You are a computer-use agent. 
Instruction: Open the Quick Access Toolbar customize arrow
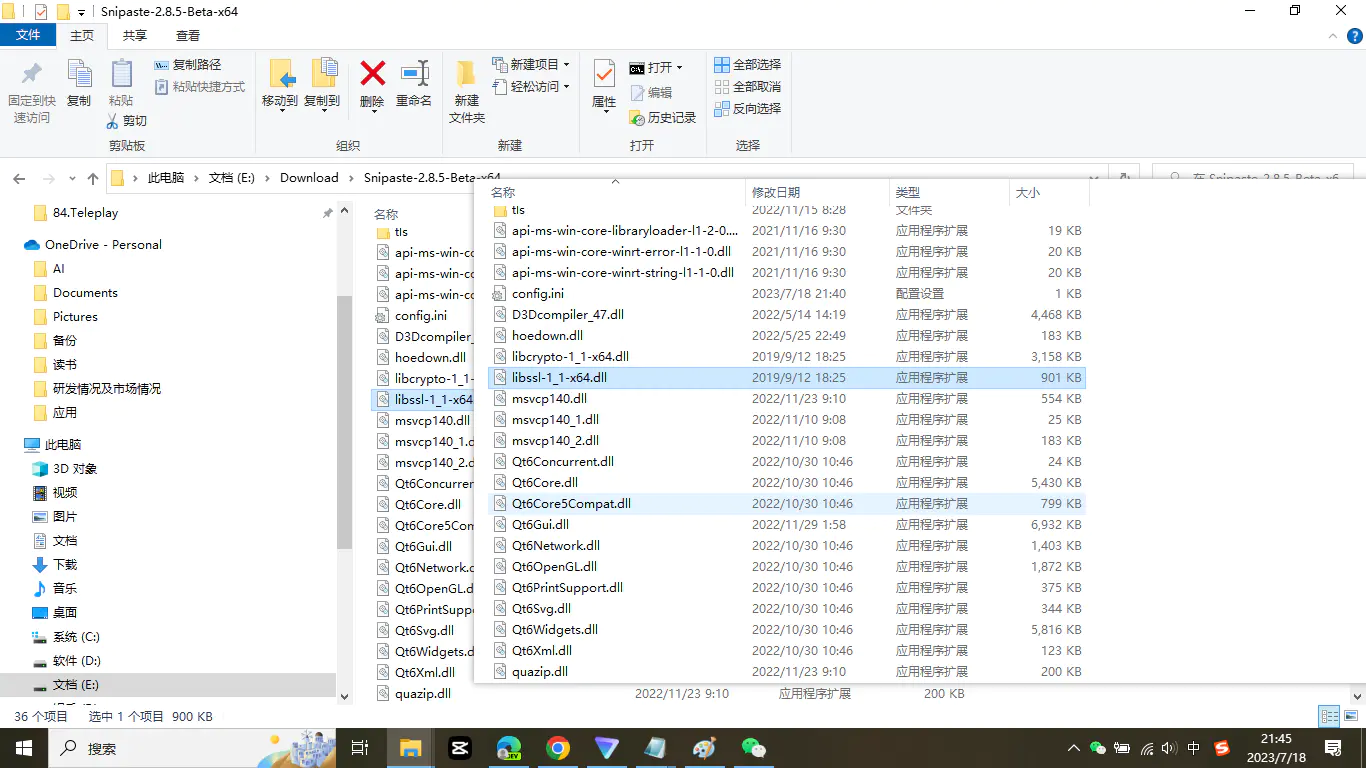pos(82,13)
